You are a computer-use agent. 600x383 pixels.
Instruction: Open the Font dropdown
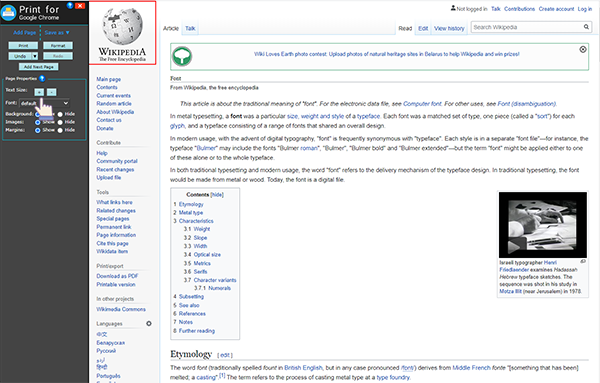(44, 103)
